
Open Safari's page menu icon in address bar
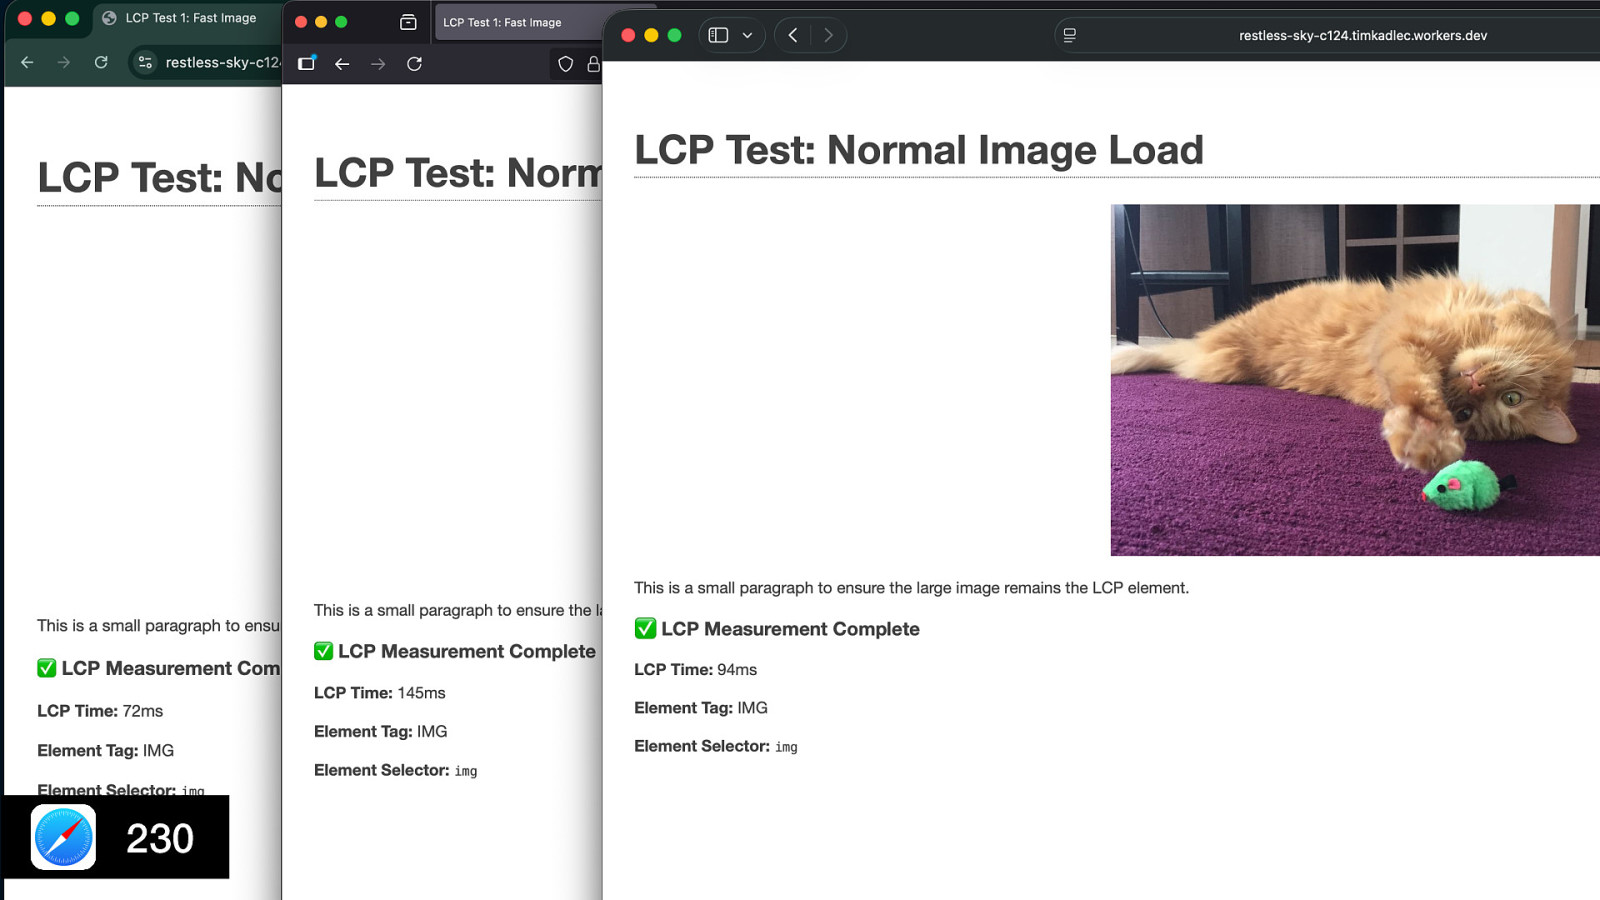click(1069, 35)
